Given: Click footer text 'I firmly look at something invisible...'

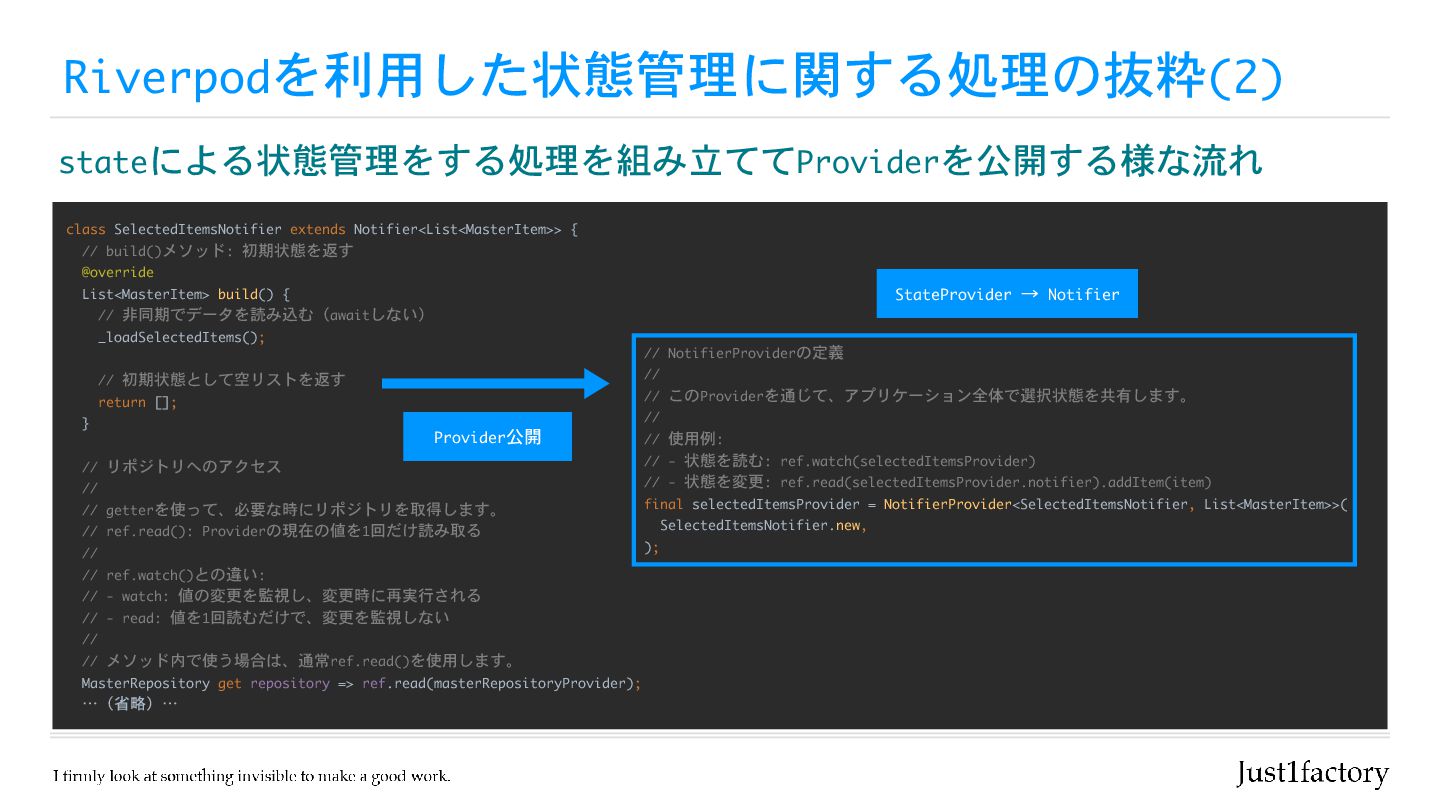Looking at the screenshot, I should coord(252,776).
